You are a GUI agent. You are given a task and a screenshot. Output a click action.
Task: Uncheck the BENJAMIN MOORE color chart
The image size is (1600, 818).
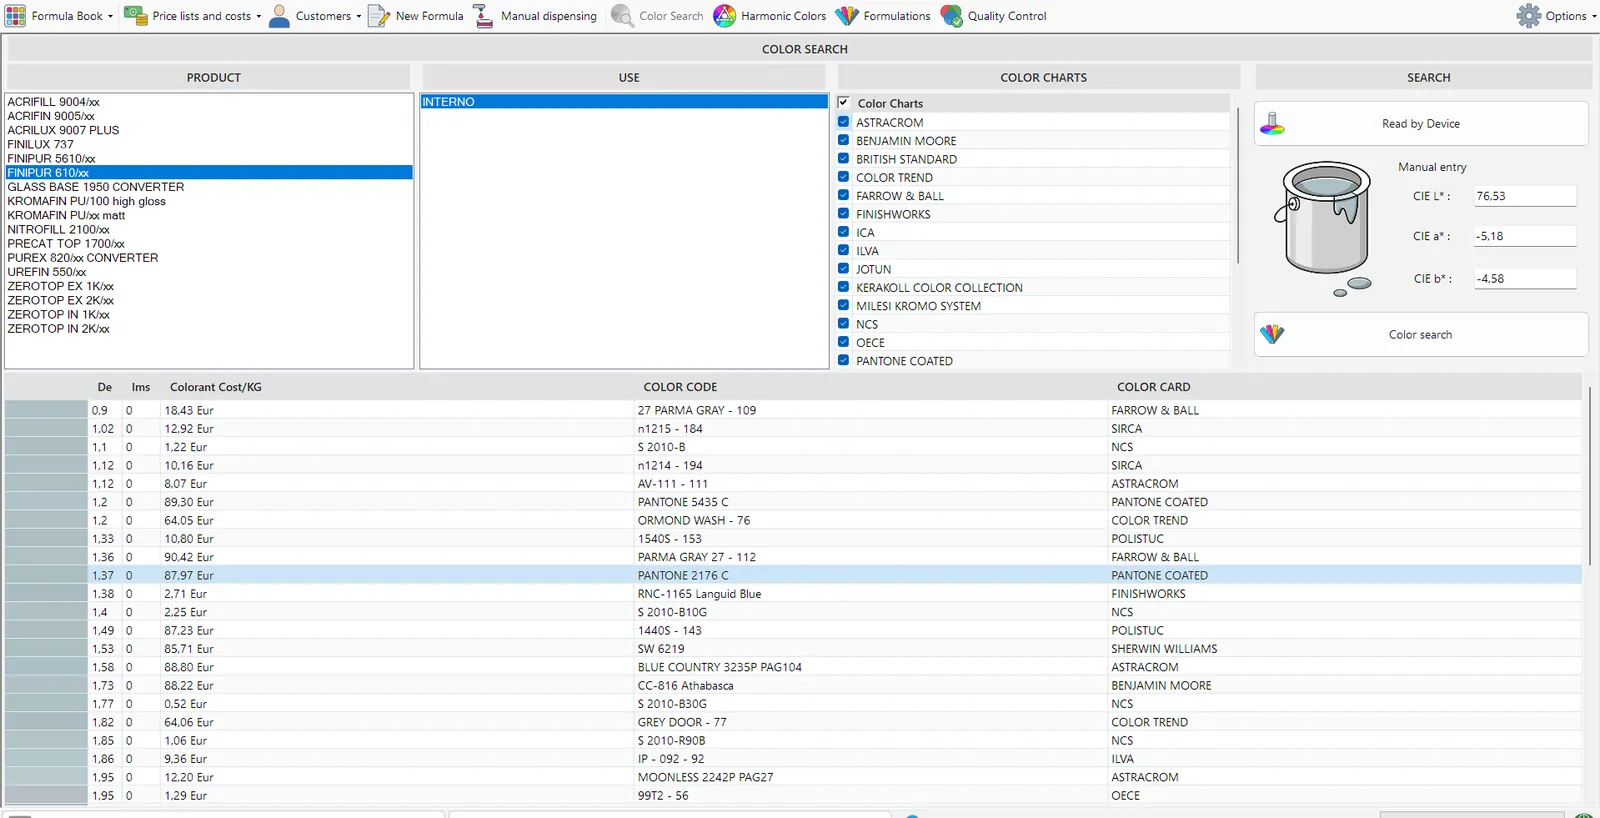point(843,140)
